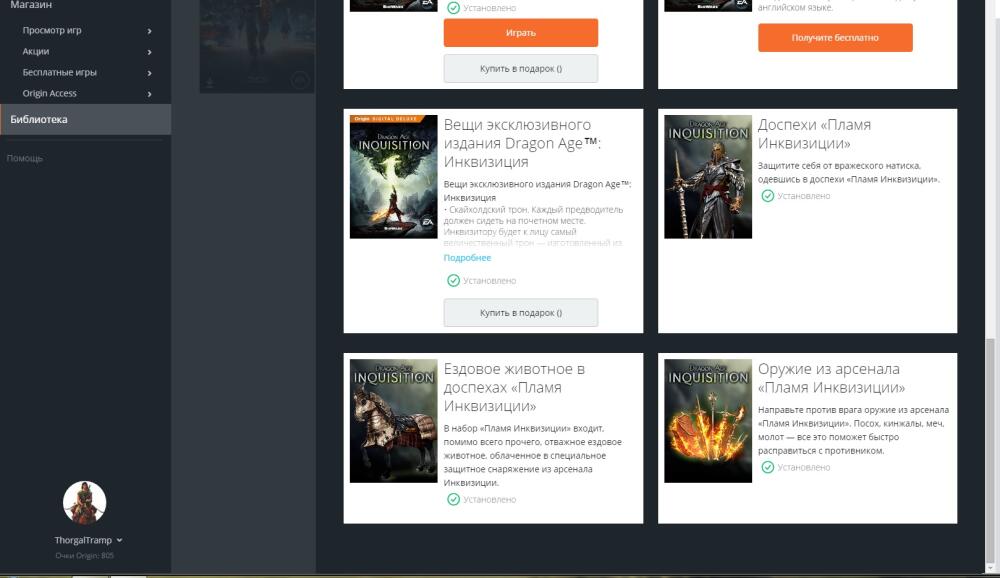Click the cover thumbnail beside Получите бесплатно
Viewport: 1000px width, 578px height.
tap(708, 6)
